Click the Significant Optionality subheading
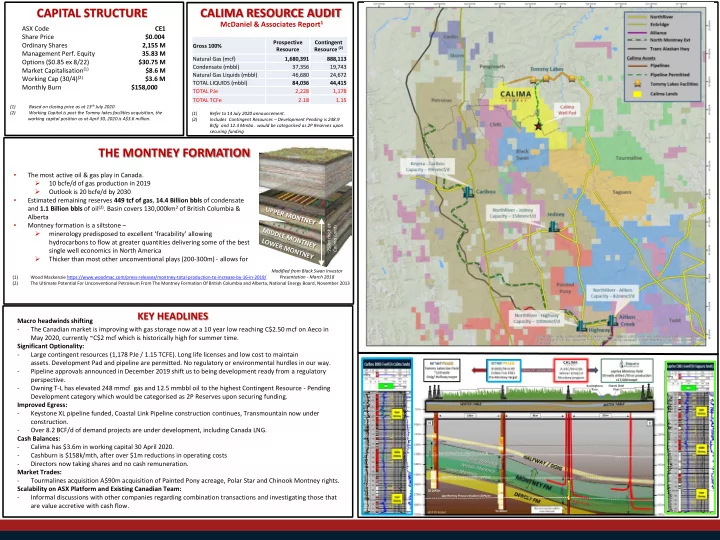The width and height of the screenshot is (720, 540). tap(51, 346)
